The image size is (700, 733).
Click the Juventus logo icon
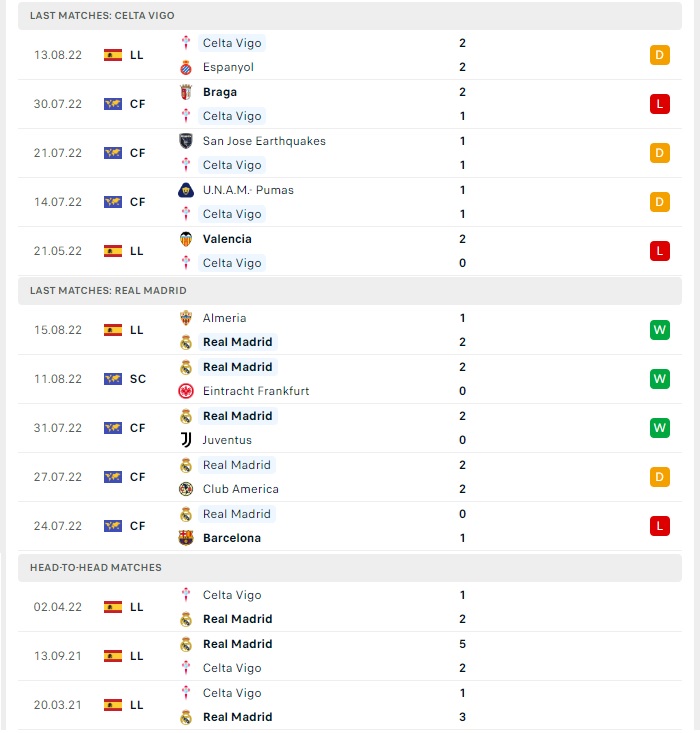(x=186, y=440)
